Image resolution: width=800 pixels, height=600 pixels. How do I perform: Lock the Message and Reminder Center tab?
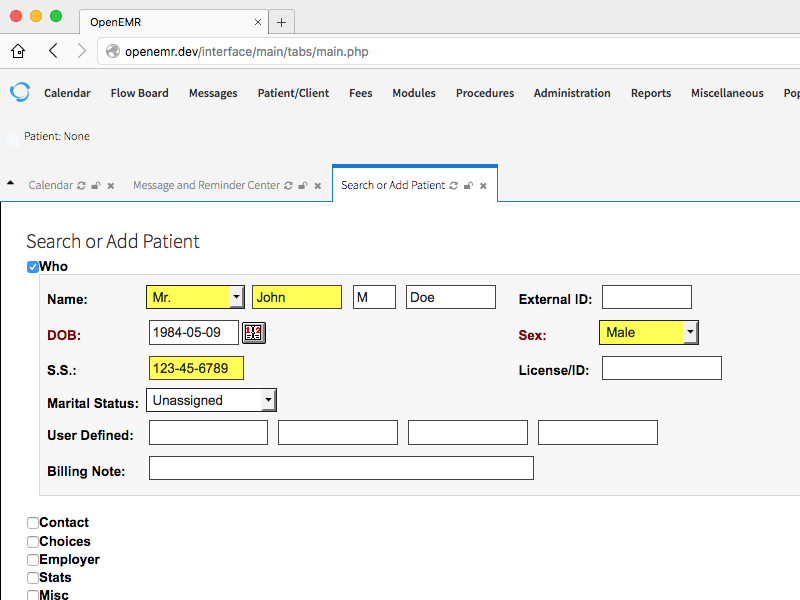point(303,186)
